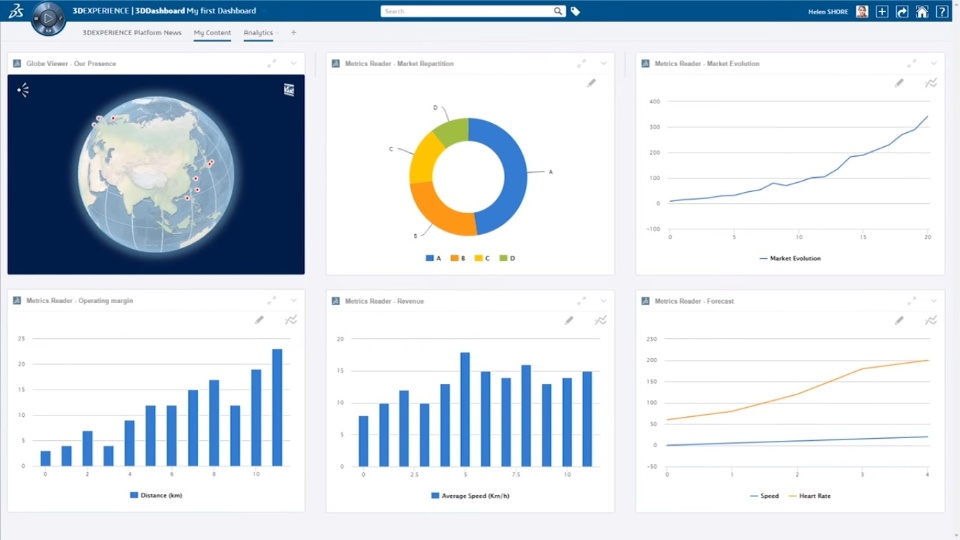Open the Revenue widget dropdown menu
Image resolution: width=960 pixels, height=540 pixels.
[604, 301]
